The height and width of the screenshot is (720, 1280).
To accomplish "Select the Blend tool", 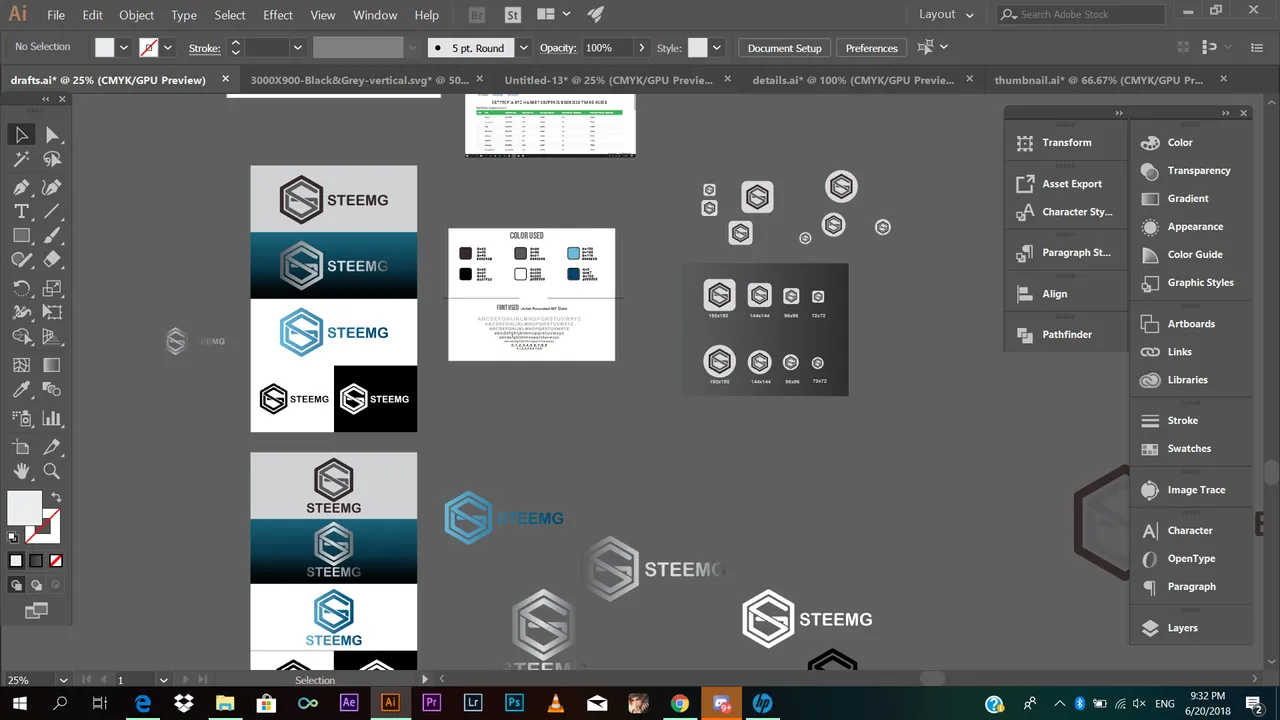I will point(52,390).
